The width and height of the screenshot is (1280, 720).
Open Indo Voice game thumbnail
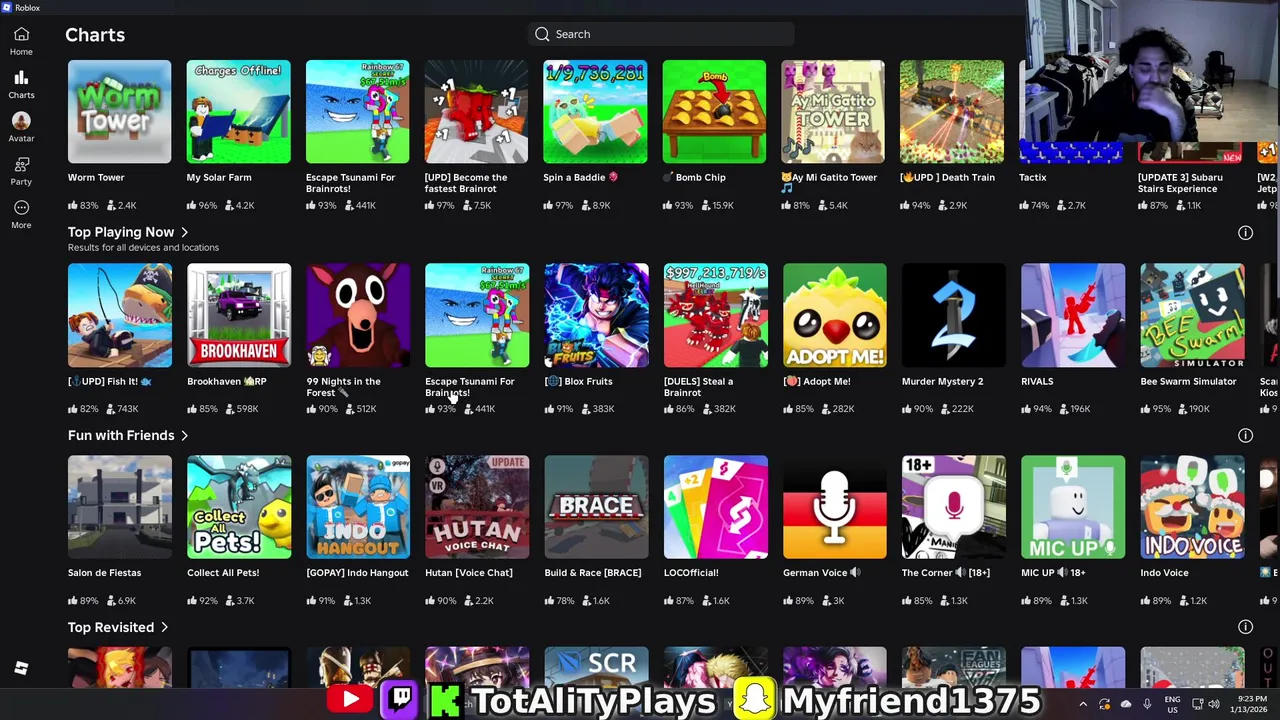coord(1192,507)
